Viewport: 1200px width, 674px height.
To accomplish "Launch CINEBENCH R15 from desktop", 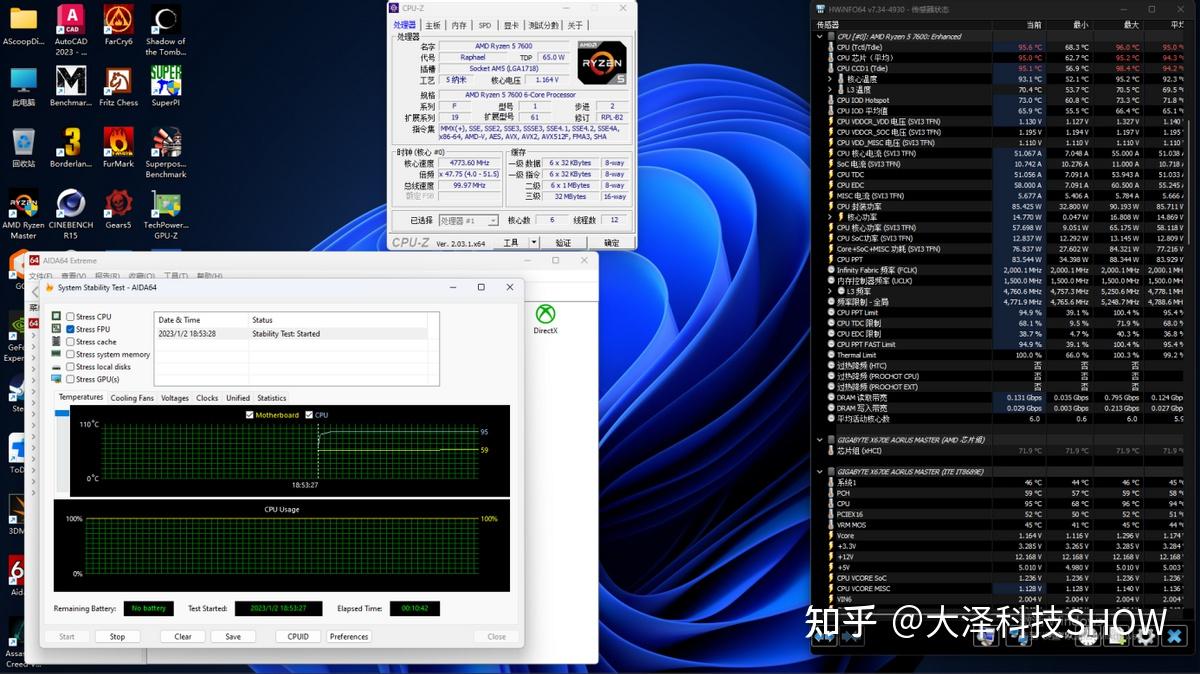I will (70, 214).
